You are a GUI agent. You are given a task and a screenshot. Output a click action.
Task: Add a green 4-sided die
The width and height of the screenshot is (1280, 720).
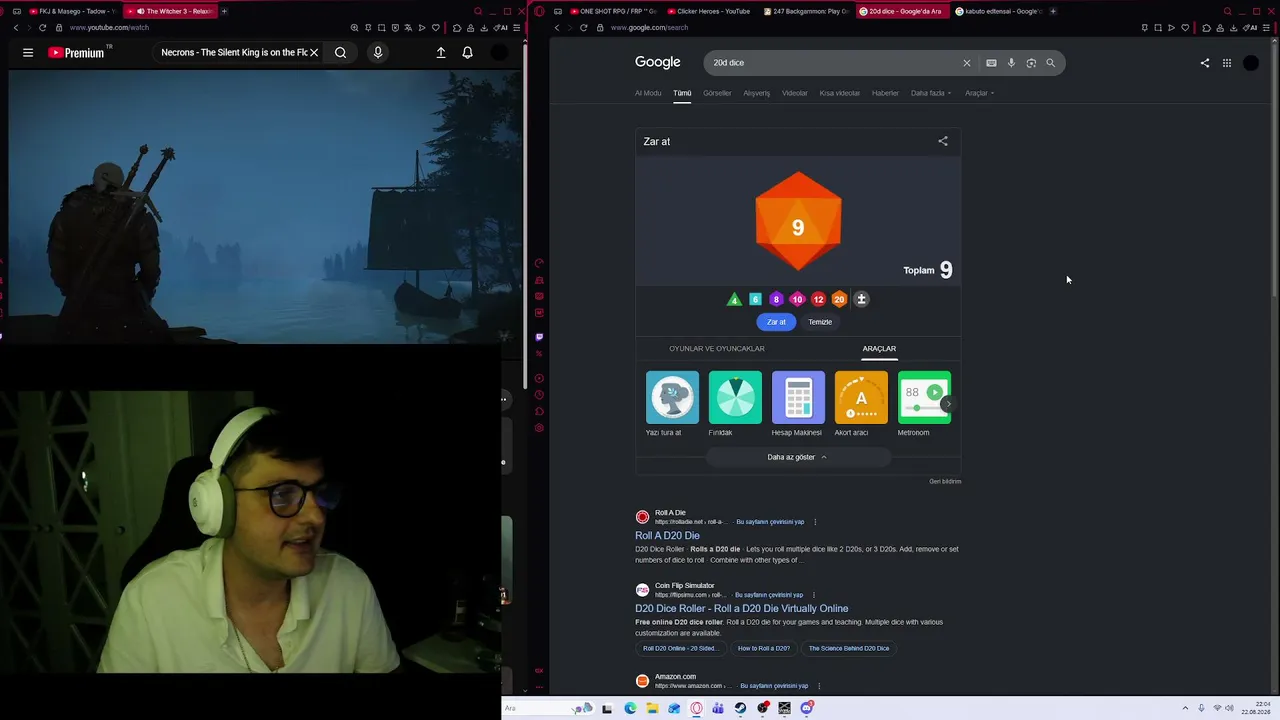(x=734, y=299)
